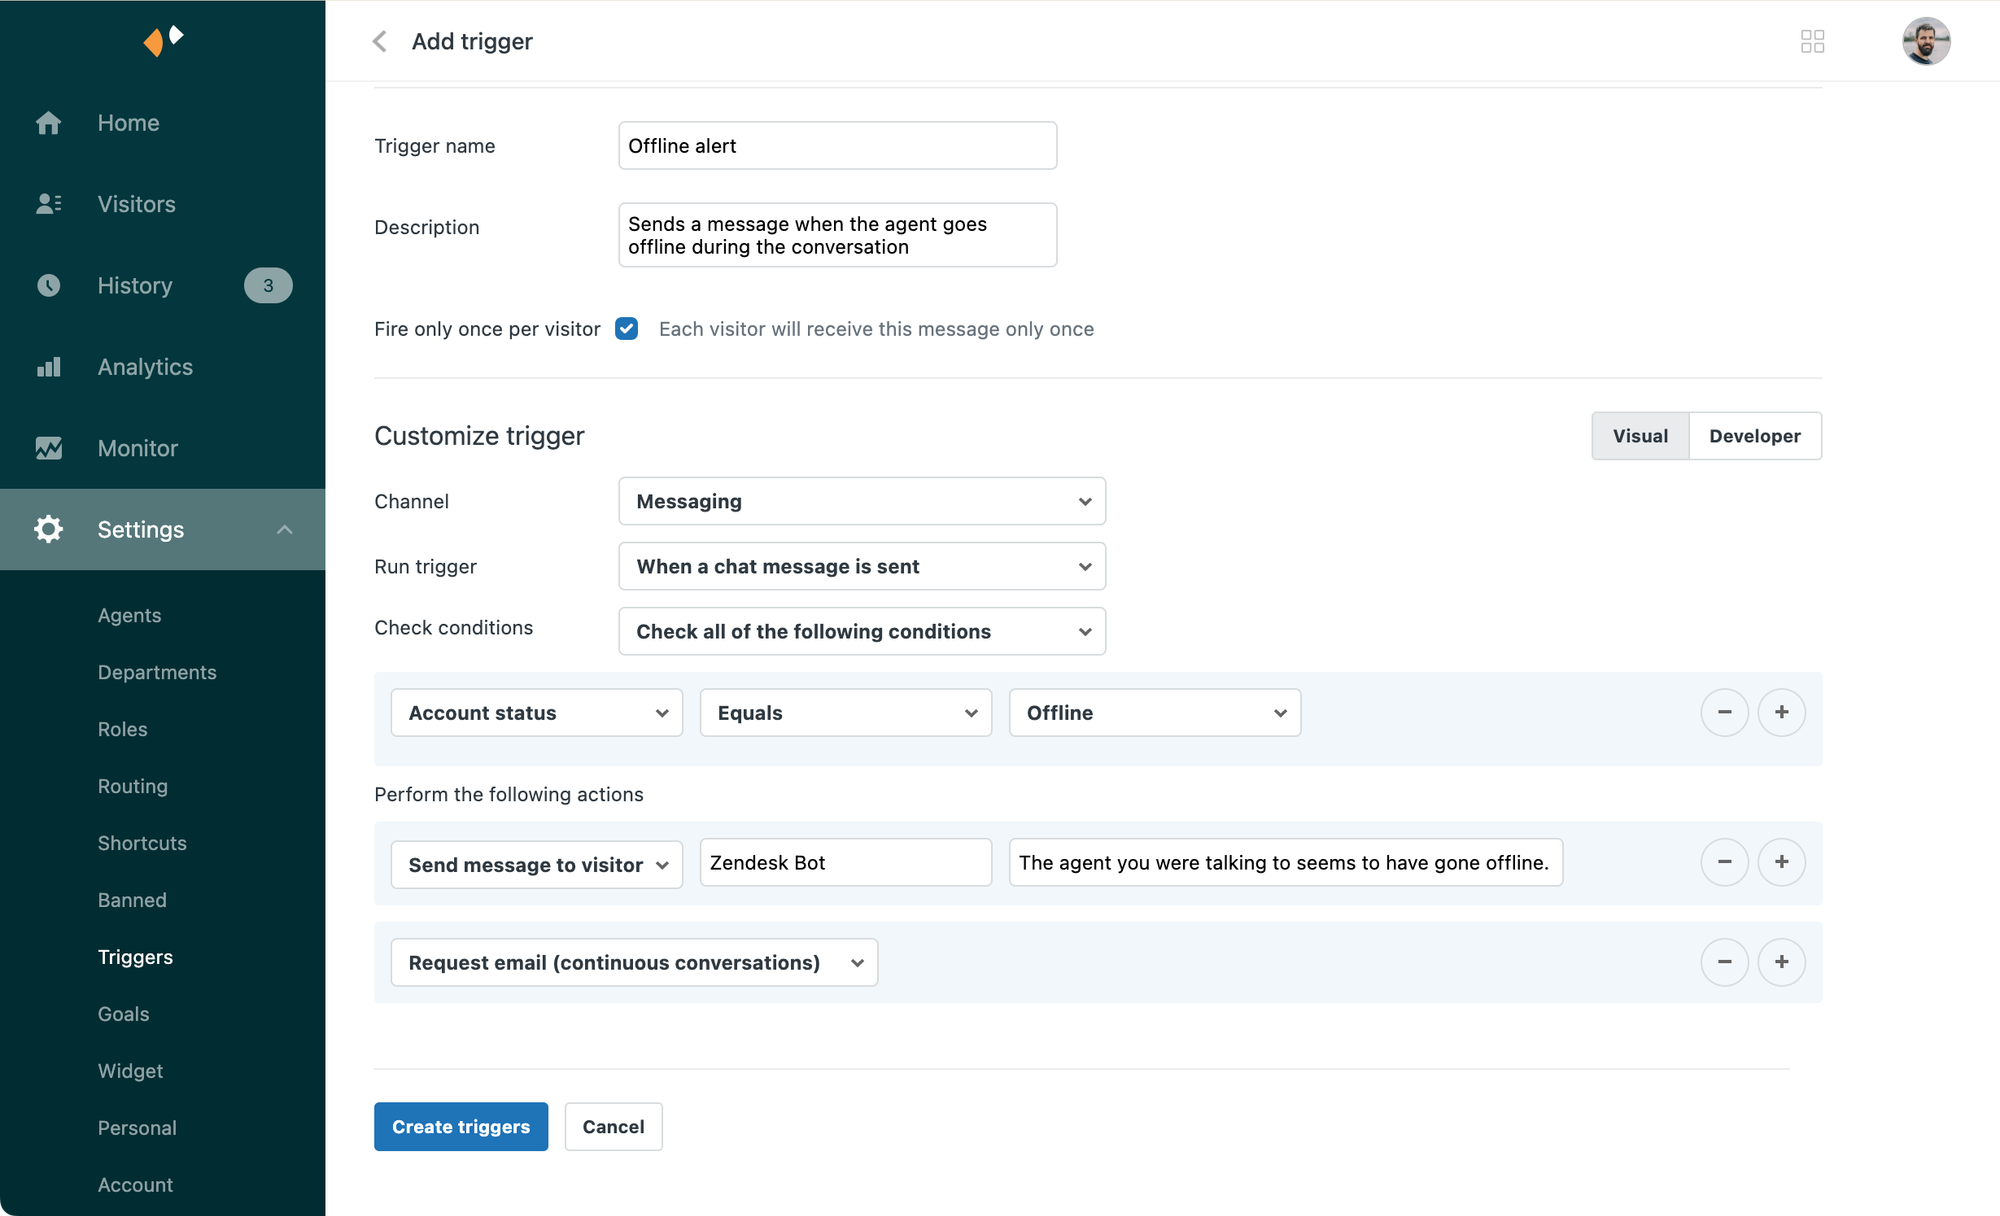Open the Channel dropdown showing Messaging

point(861,501)
